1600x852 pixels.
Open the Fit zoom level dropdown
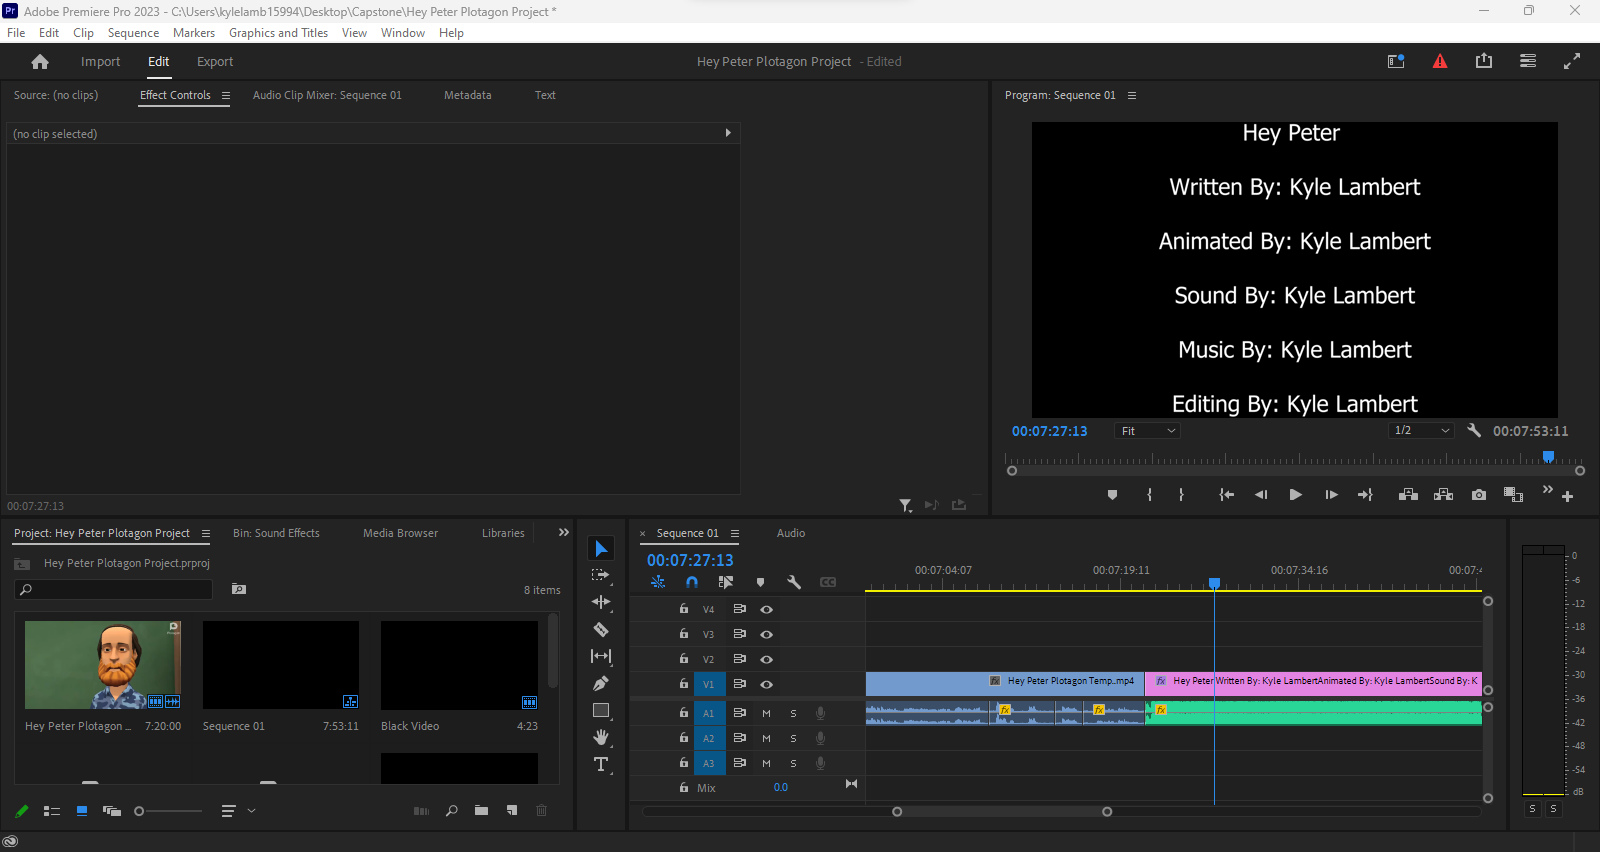1147,431
